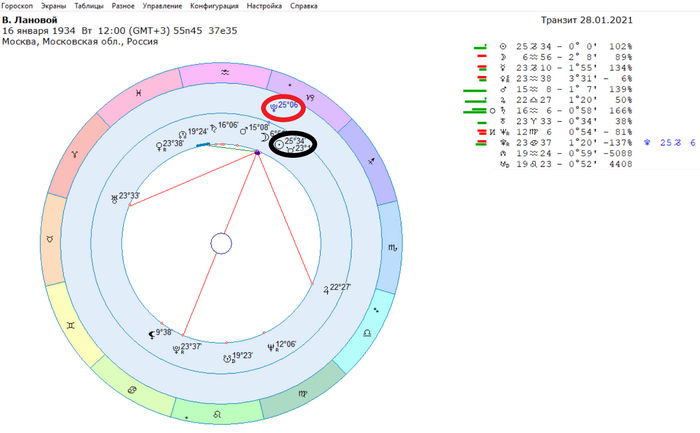Select the Mercury row with 134% in the table
Image resolution: width=700 pixels, height=433 pixels.
[554, 68]
